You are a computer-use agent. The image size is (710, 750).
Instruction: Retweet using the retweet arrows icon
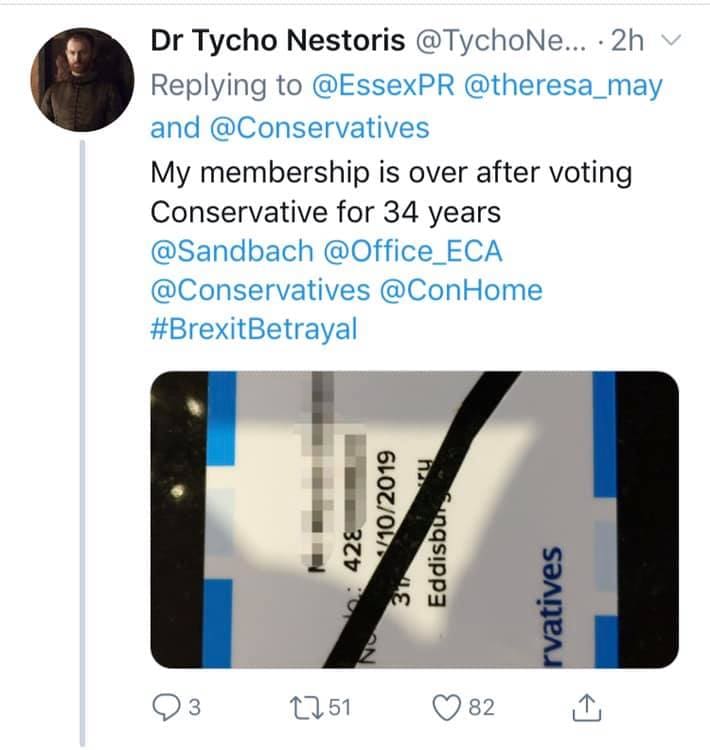point(306,706)
